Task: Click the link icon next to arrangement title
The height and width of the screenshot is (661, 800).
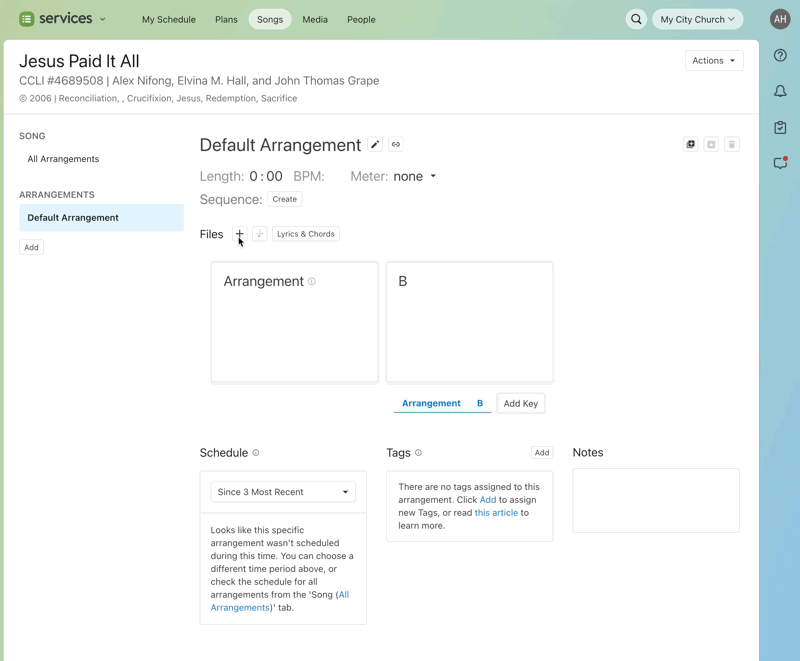Action: 396,145
